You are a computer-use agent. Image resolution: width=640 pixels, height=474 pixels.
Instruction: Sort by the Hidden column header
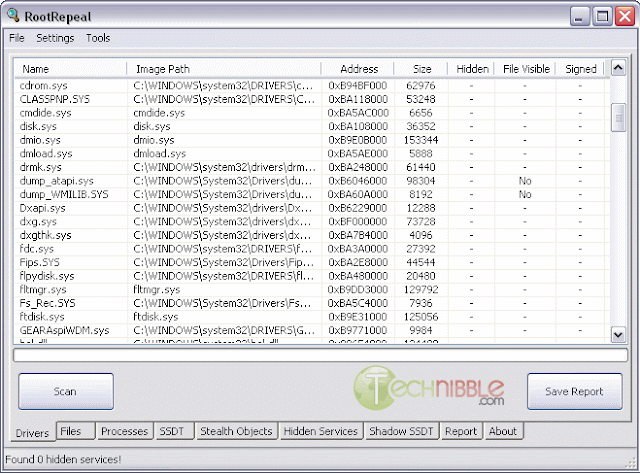pyautogui.click(x=471, y=69)
